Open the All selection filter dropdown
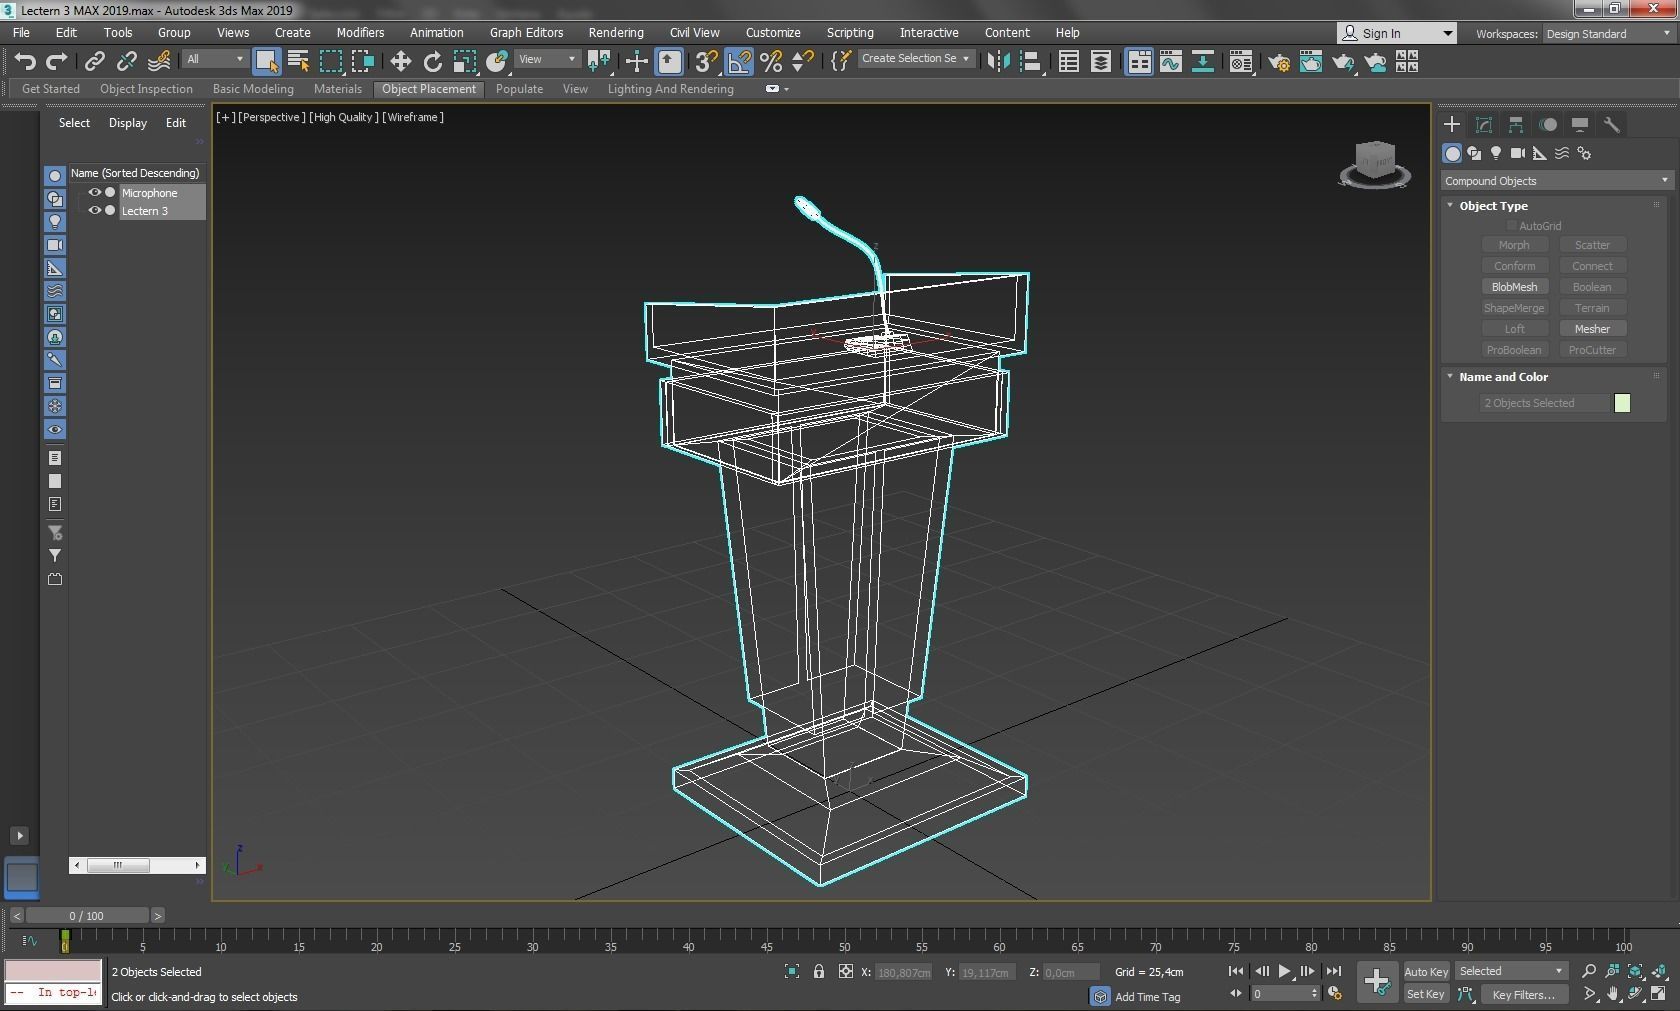Viewport: 1680px width, 1011px height. pyautogui.click(x=215, y=59)
